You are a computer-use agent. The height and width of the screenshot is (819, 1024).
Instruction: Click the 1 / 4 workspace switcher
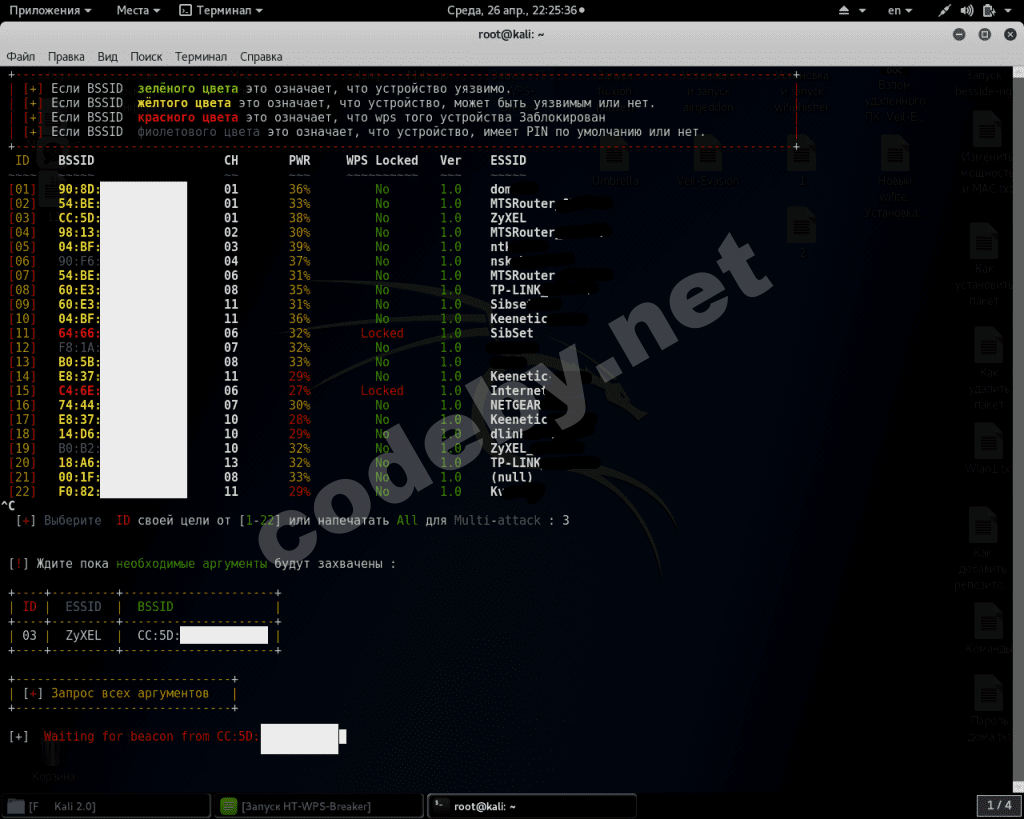[999, 805]
